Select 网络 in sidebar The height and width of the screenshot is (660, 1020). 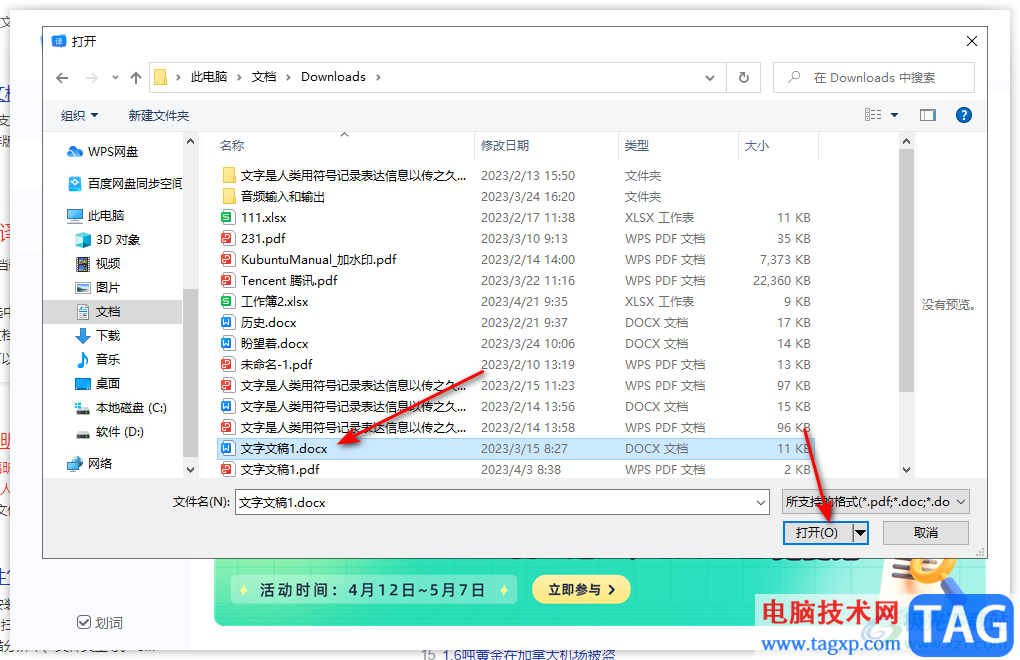click(x=90, y=463)
